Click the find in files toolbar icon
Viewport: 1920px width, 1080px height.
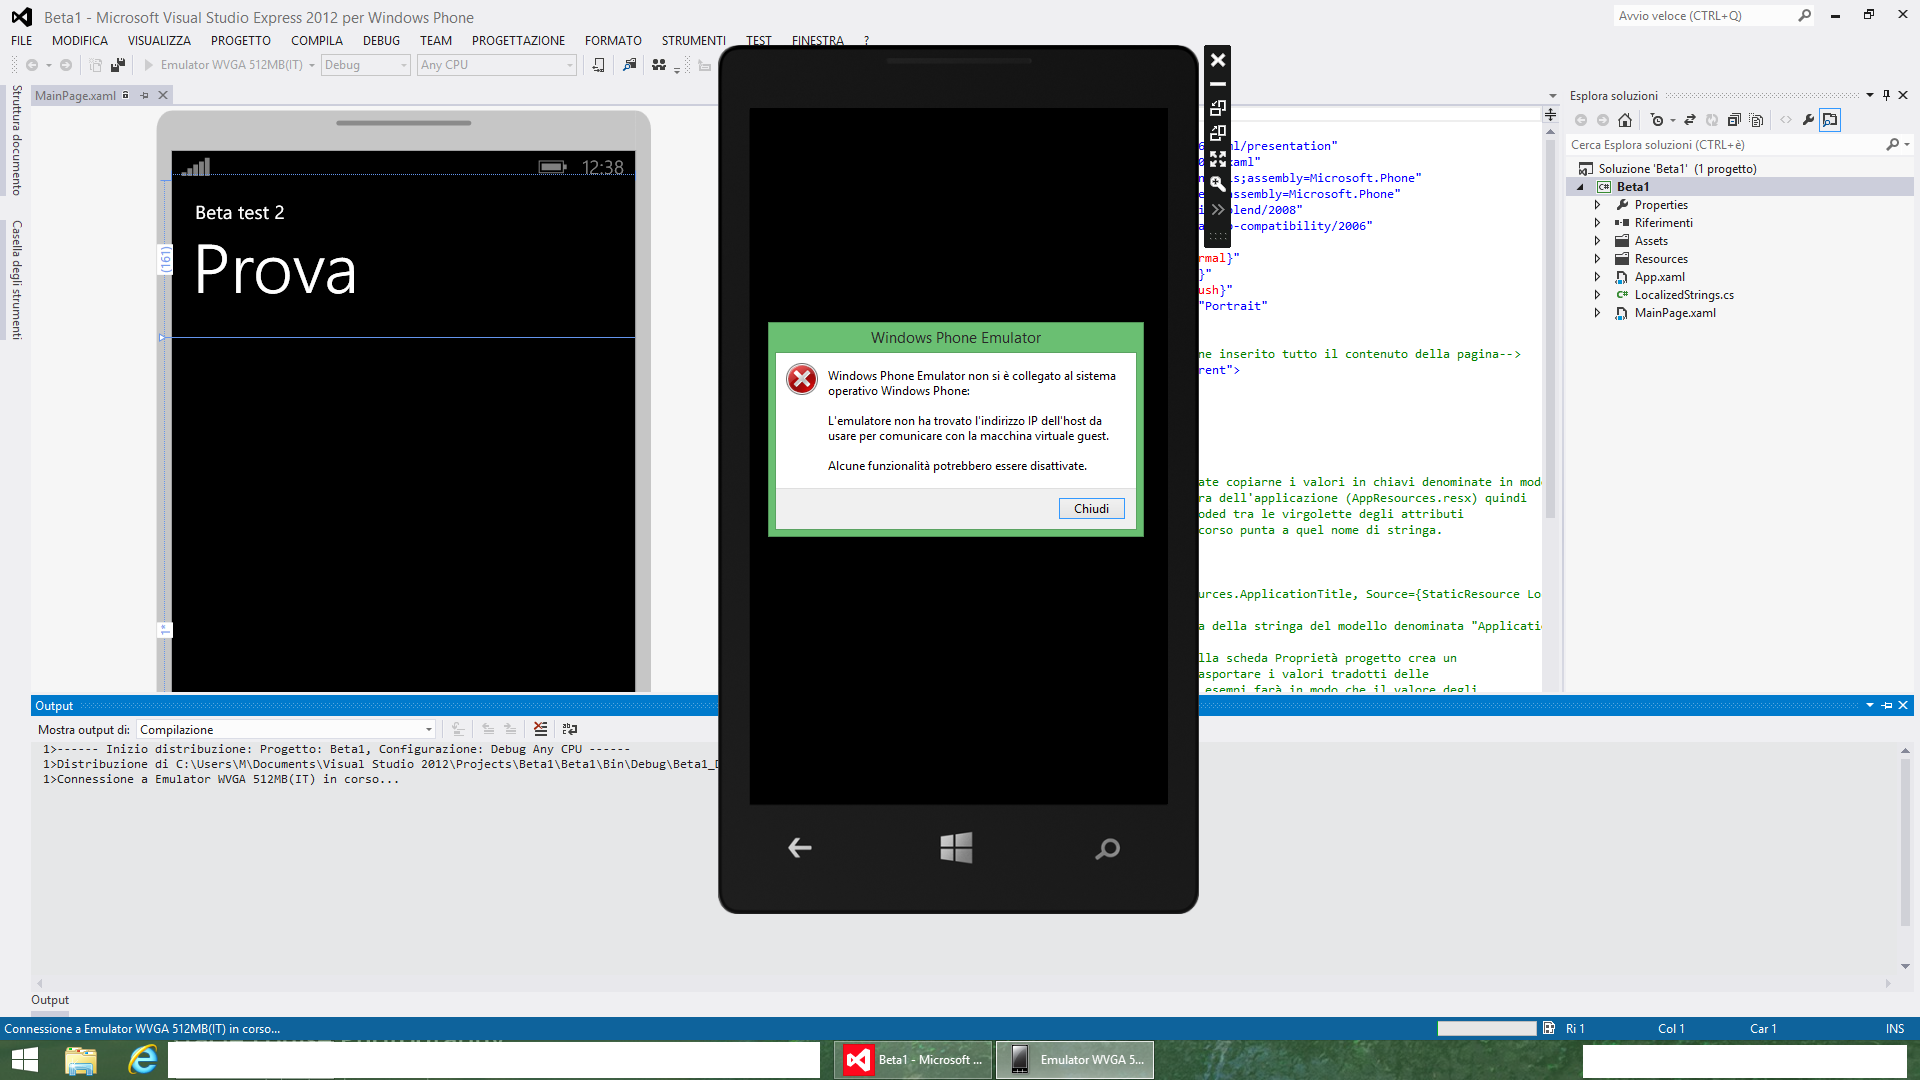pos(629,65)
